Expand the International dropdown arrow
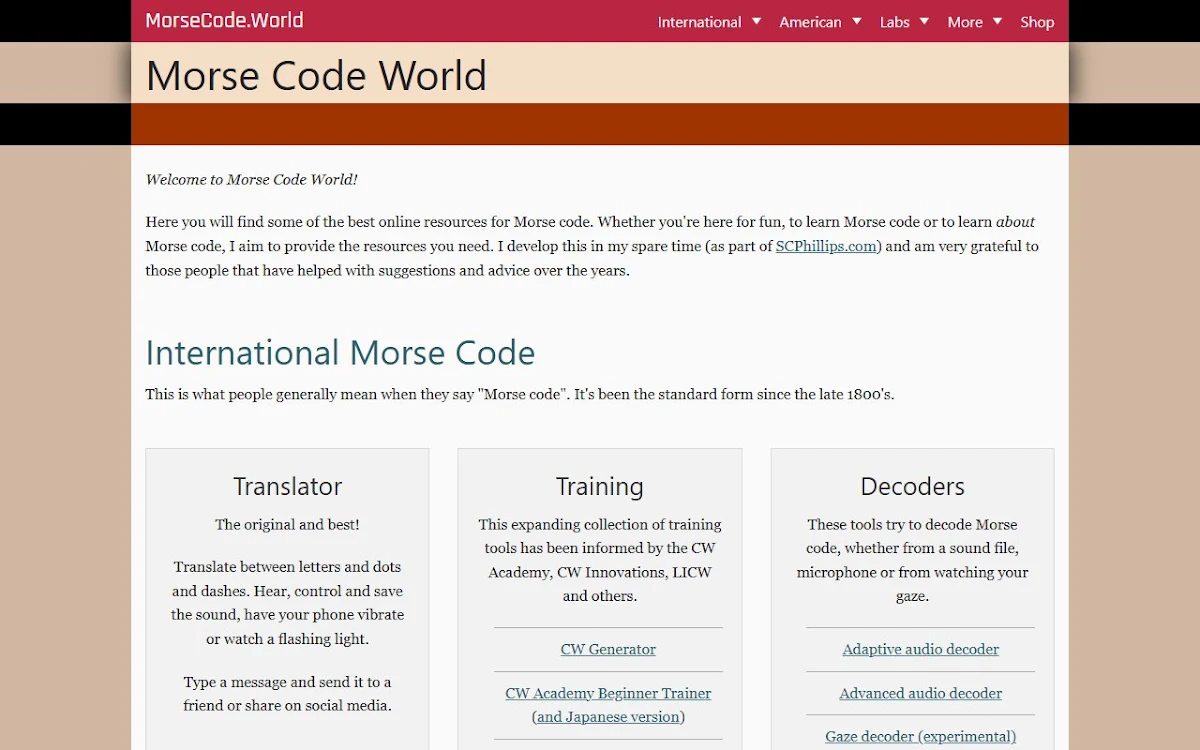This screenshot has width=1200, height=750. tap(756, 21)
